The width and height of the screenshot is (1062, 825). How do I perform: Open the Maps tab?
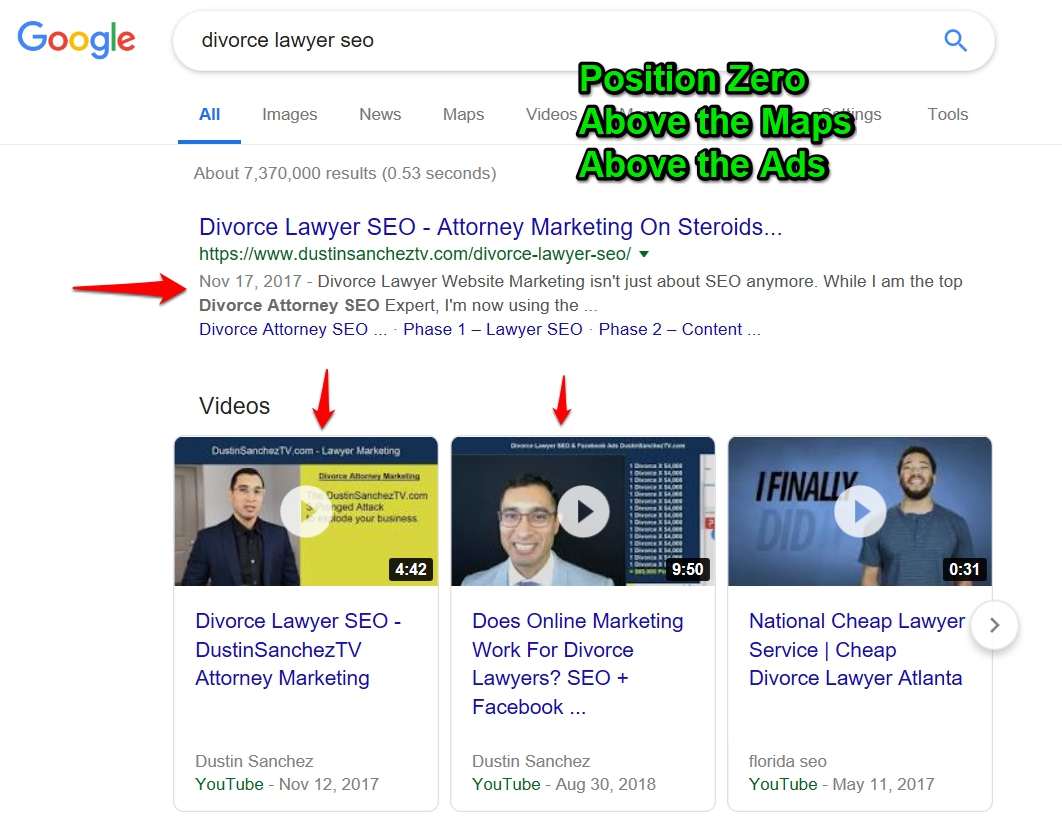tap(463, 114)
